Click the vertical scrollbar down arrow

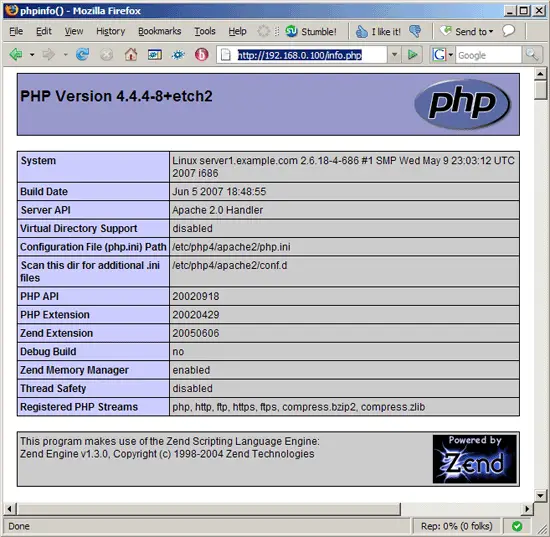point(540,495)
